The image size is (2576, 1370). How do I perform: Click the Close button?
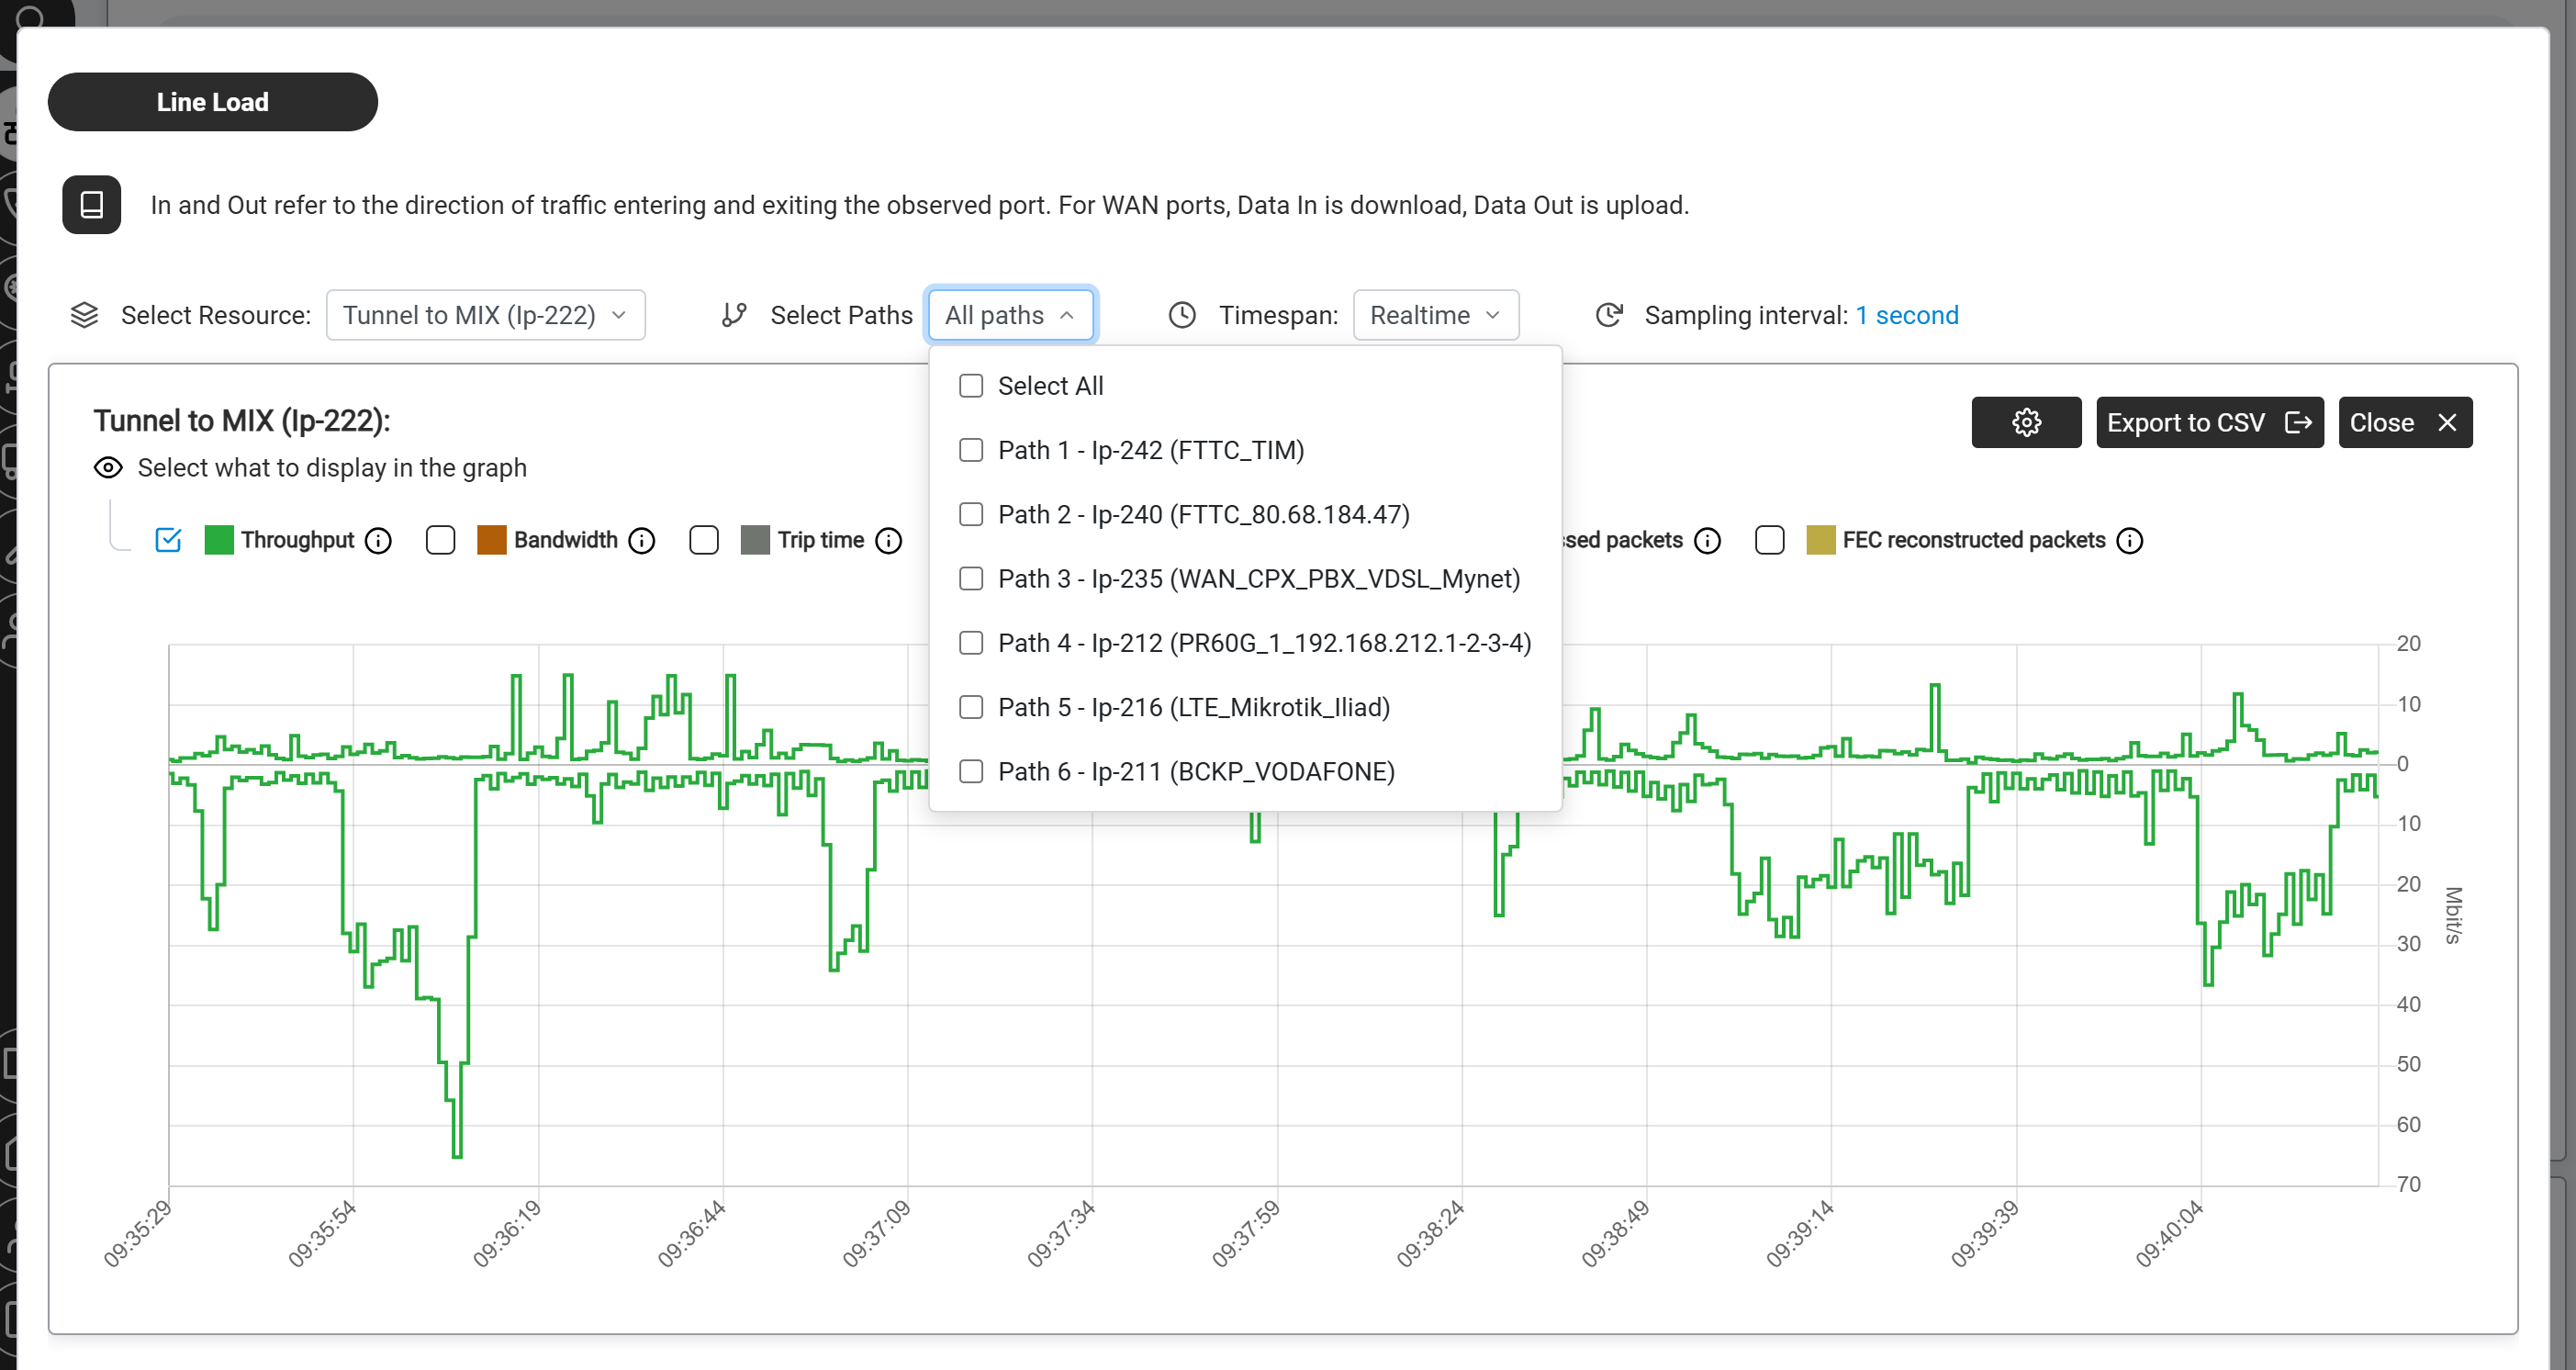click(2404, 422)
